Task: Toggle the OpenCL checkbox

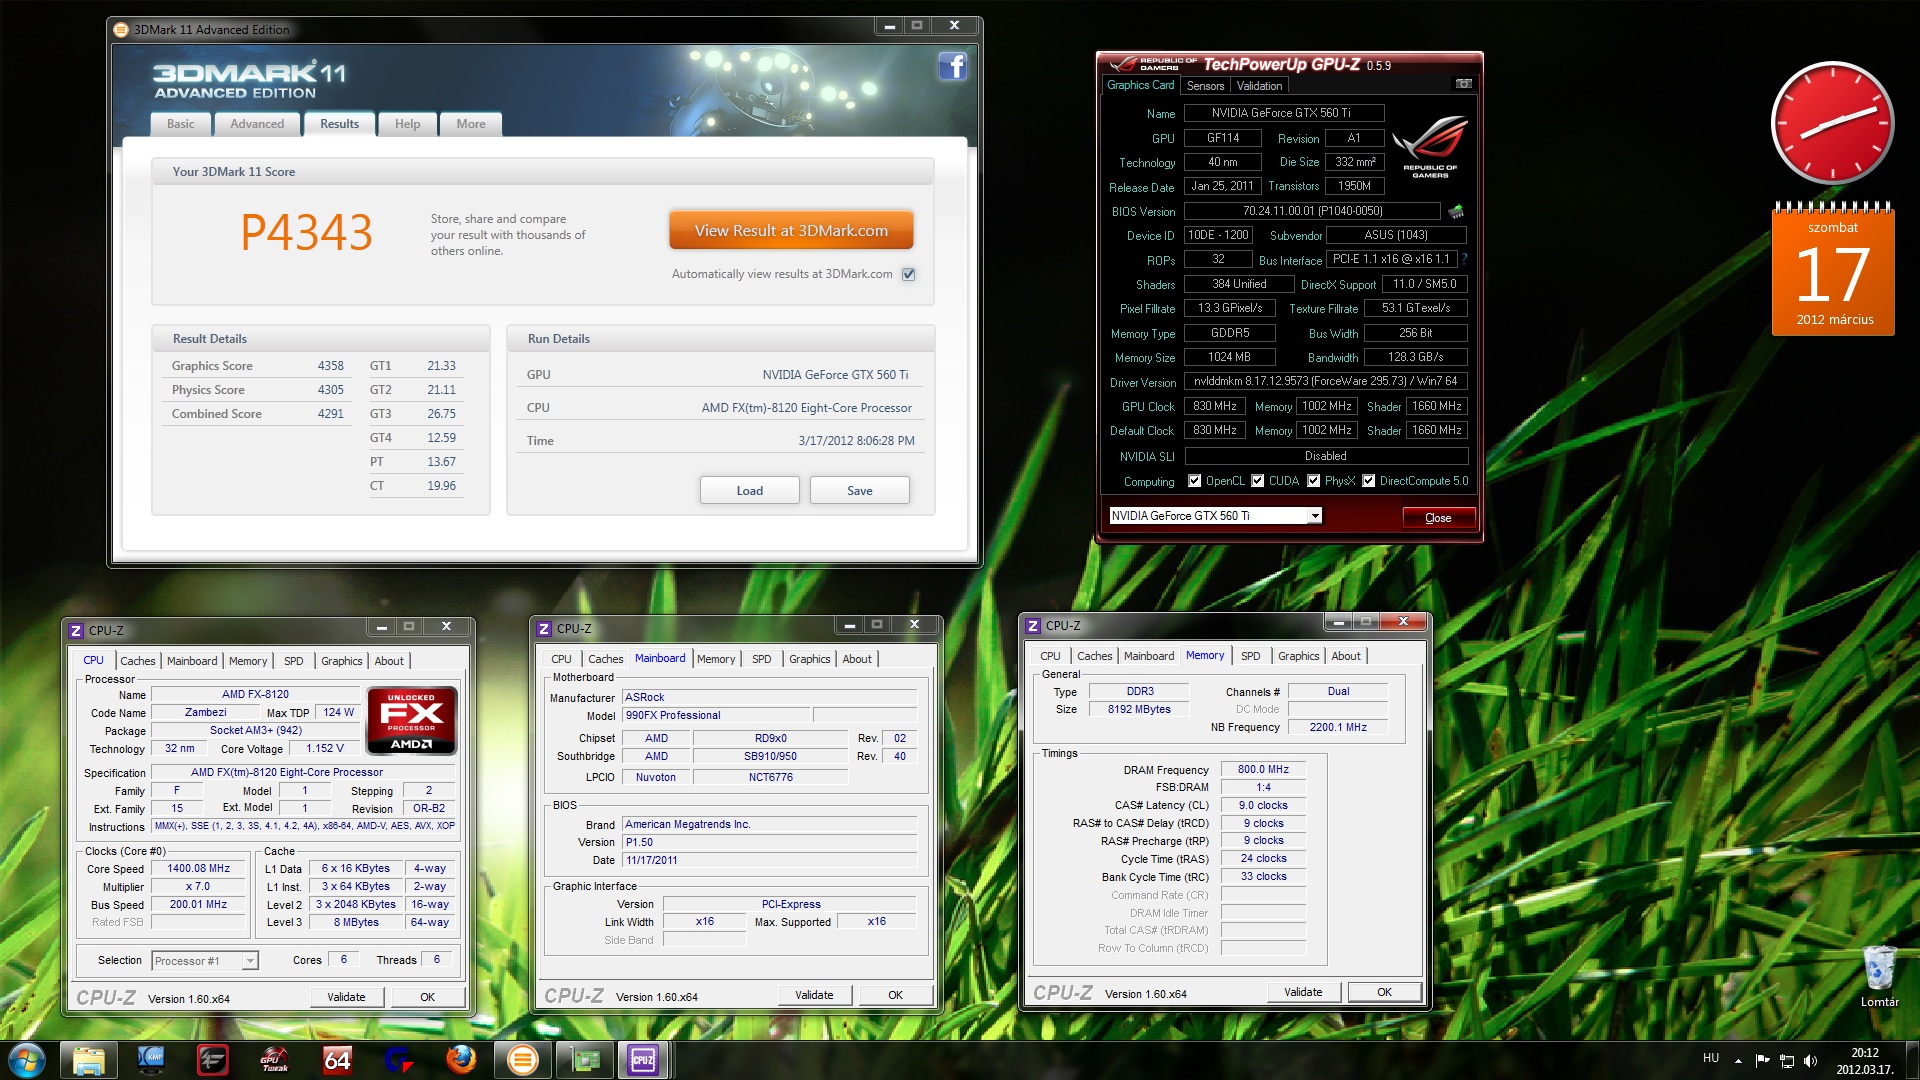Action: 1194,481
